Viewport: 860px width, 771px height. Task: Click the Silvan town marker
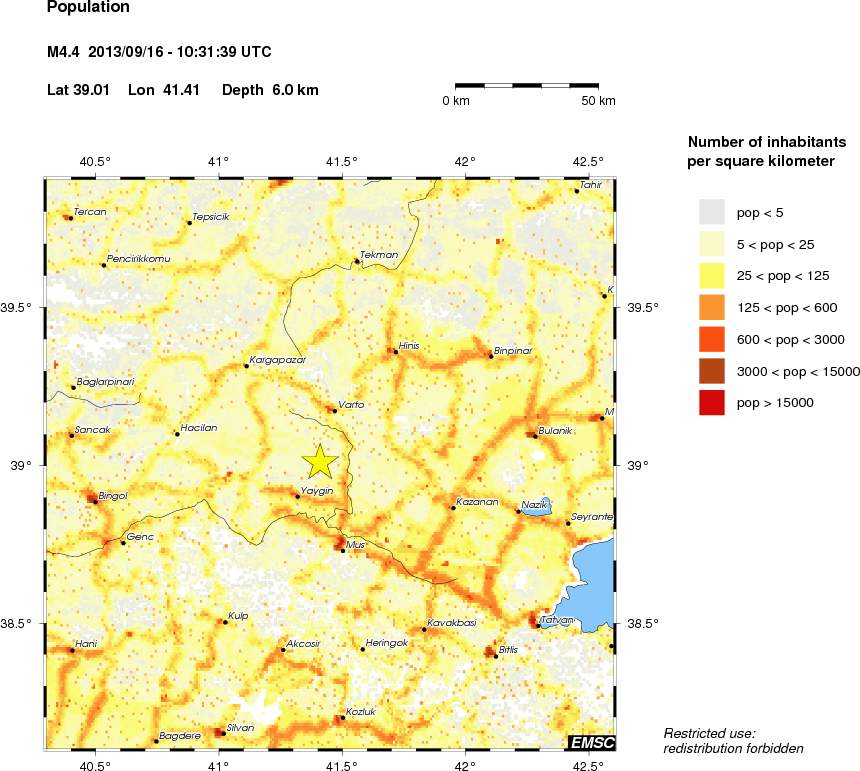(223, 733)
